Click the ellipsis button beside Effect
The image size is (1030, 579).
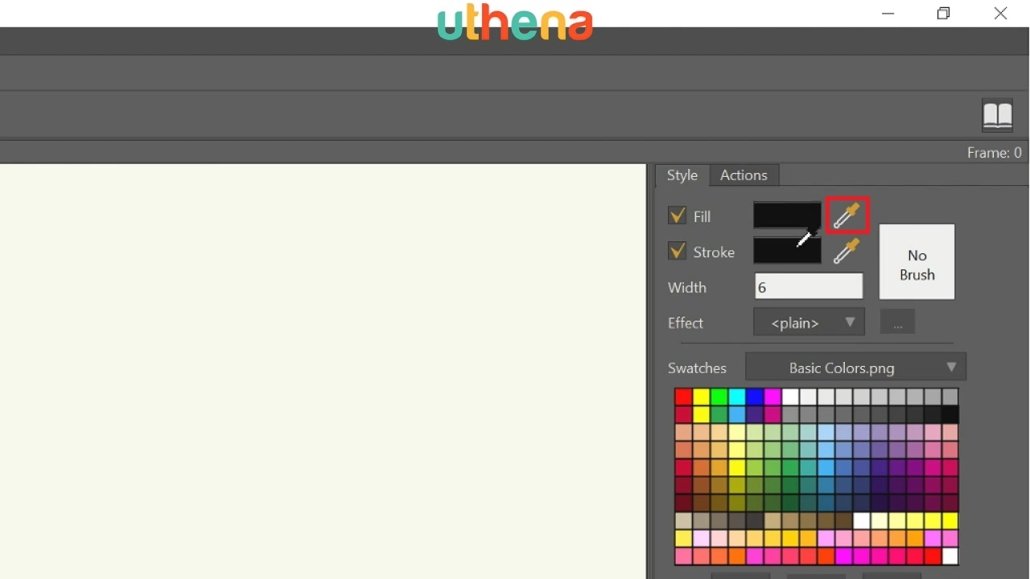(897, 323)
